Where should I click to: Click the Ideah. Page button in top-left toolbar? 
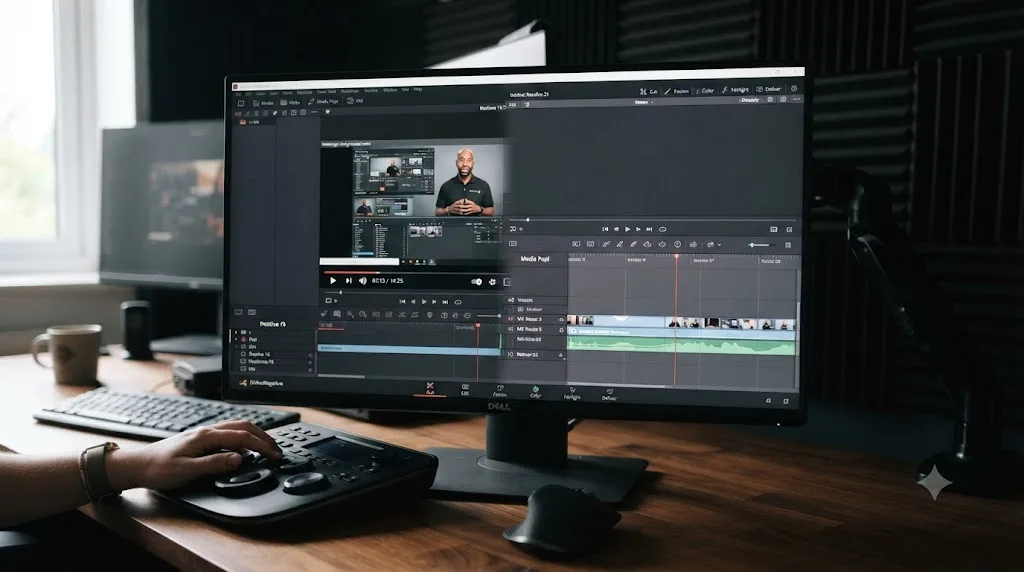[x=323, y=102]
